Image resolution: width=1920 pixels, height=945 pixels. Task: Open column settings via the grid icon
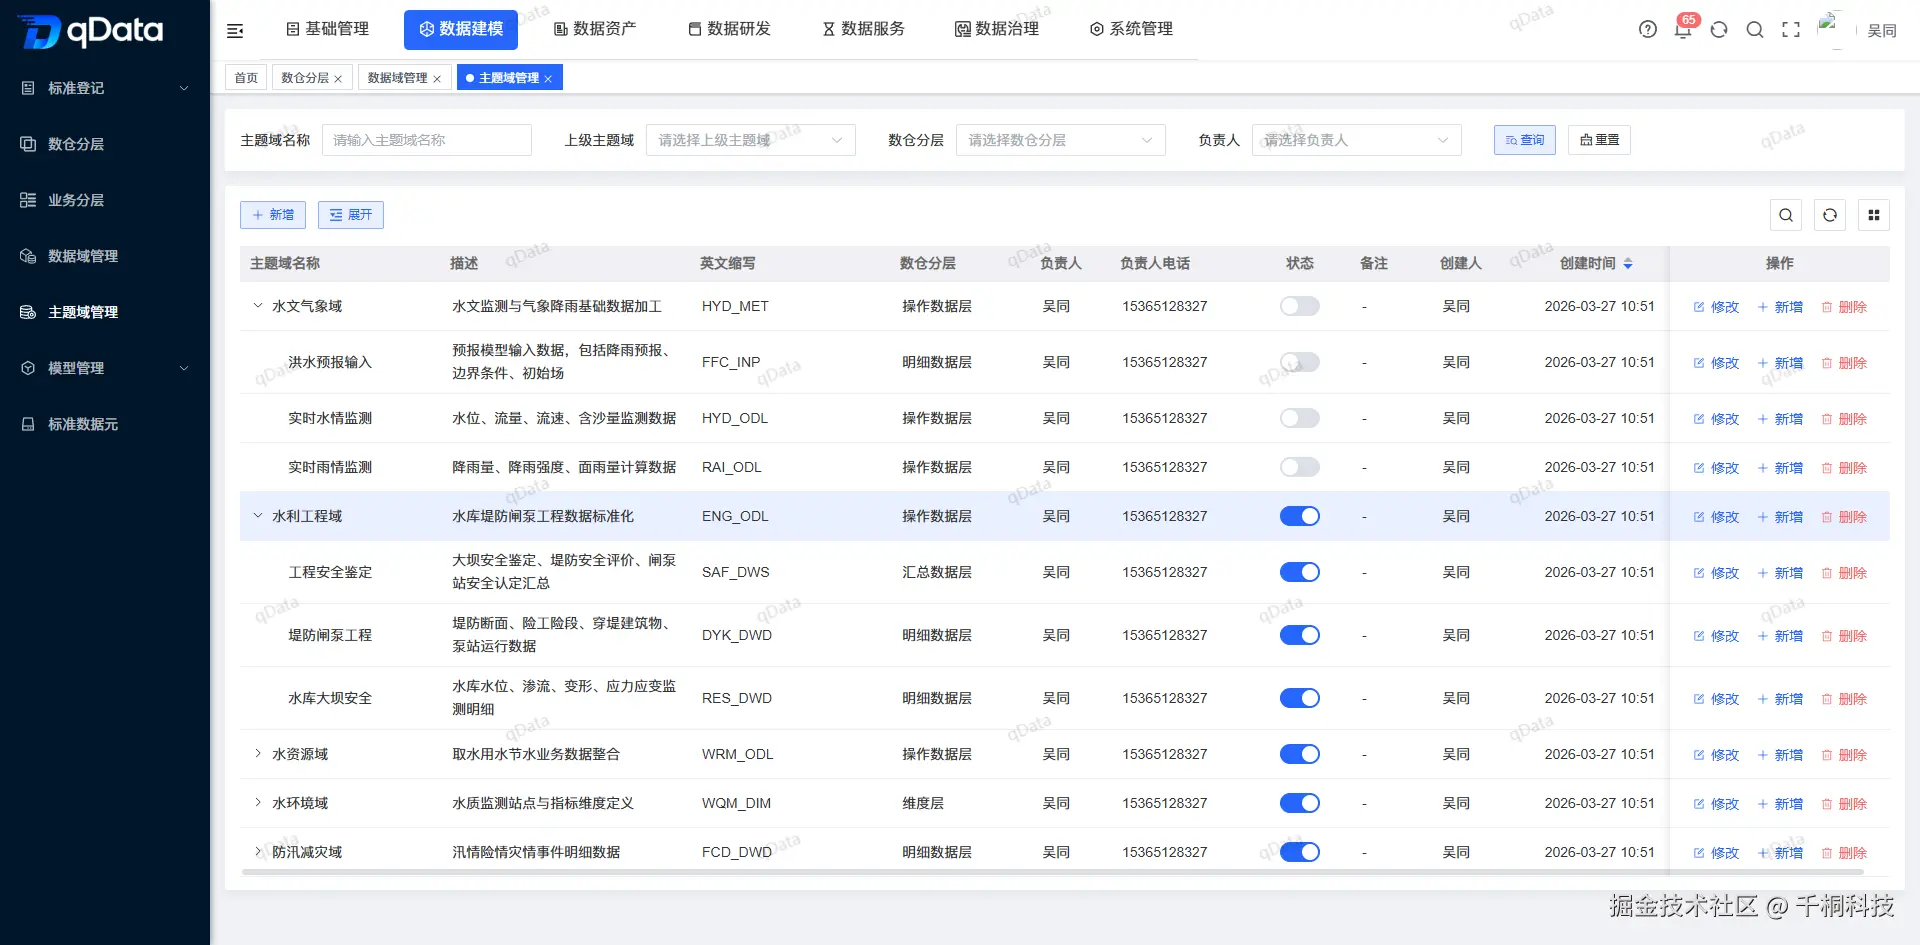1874,215
